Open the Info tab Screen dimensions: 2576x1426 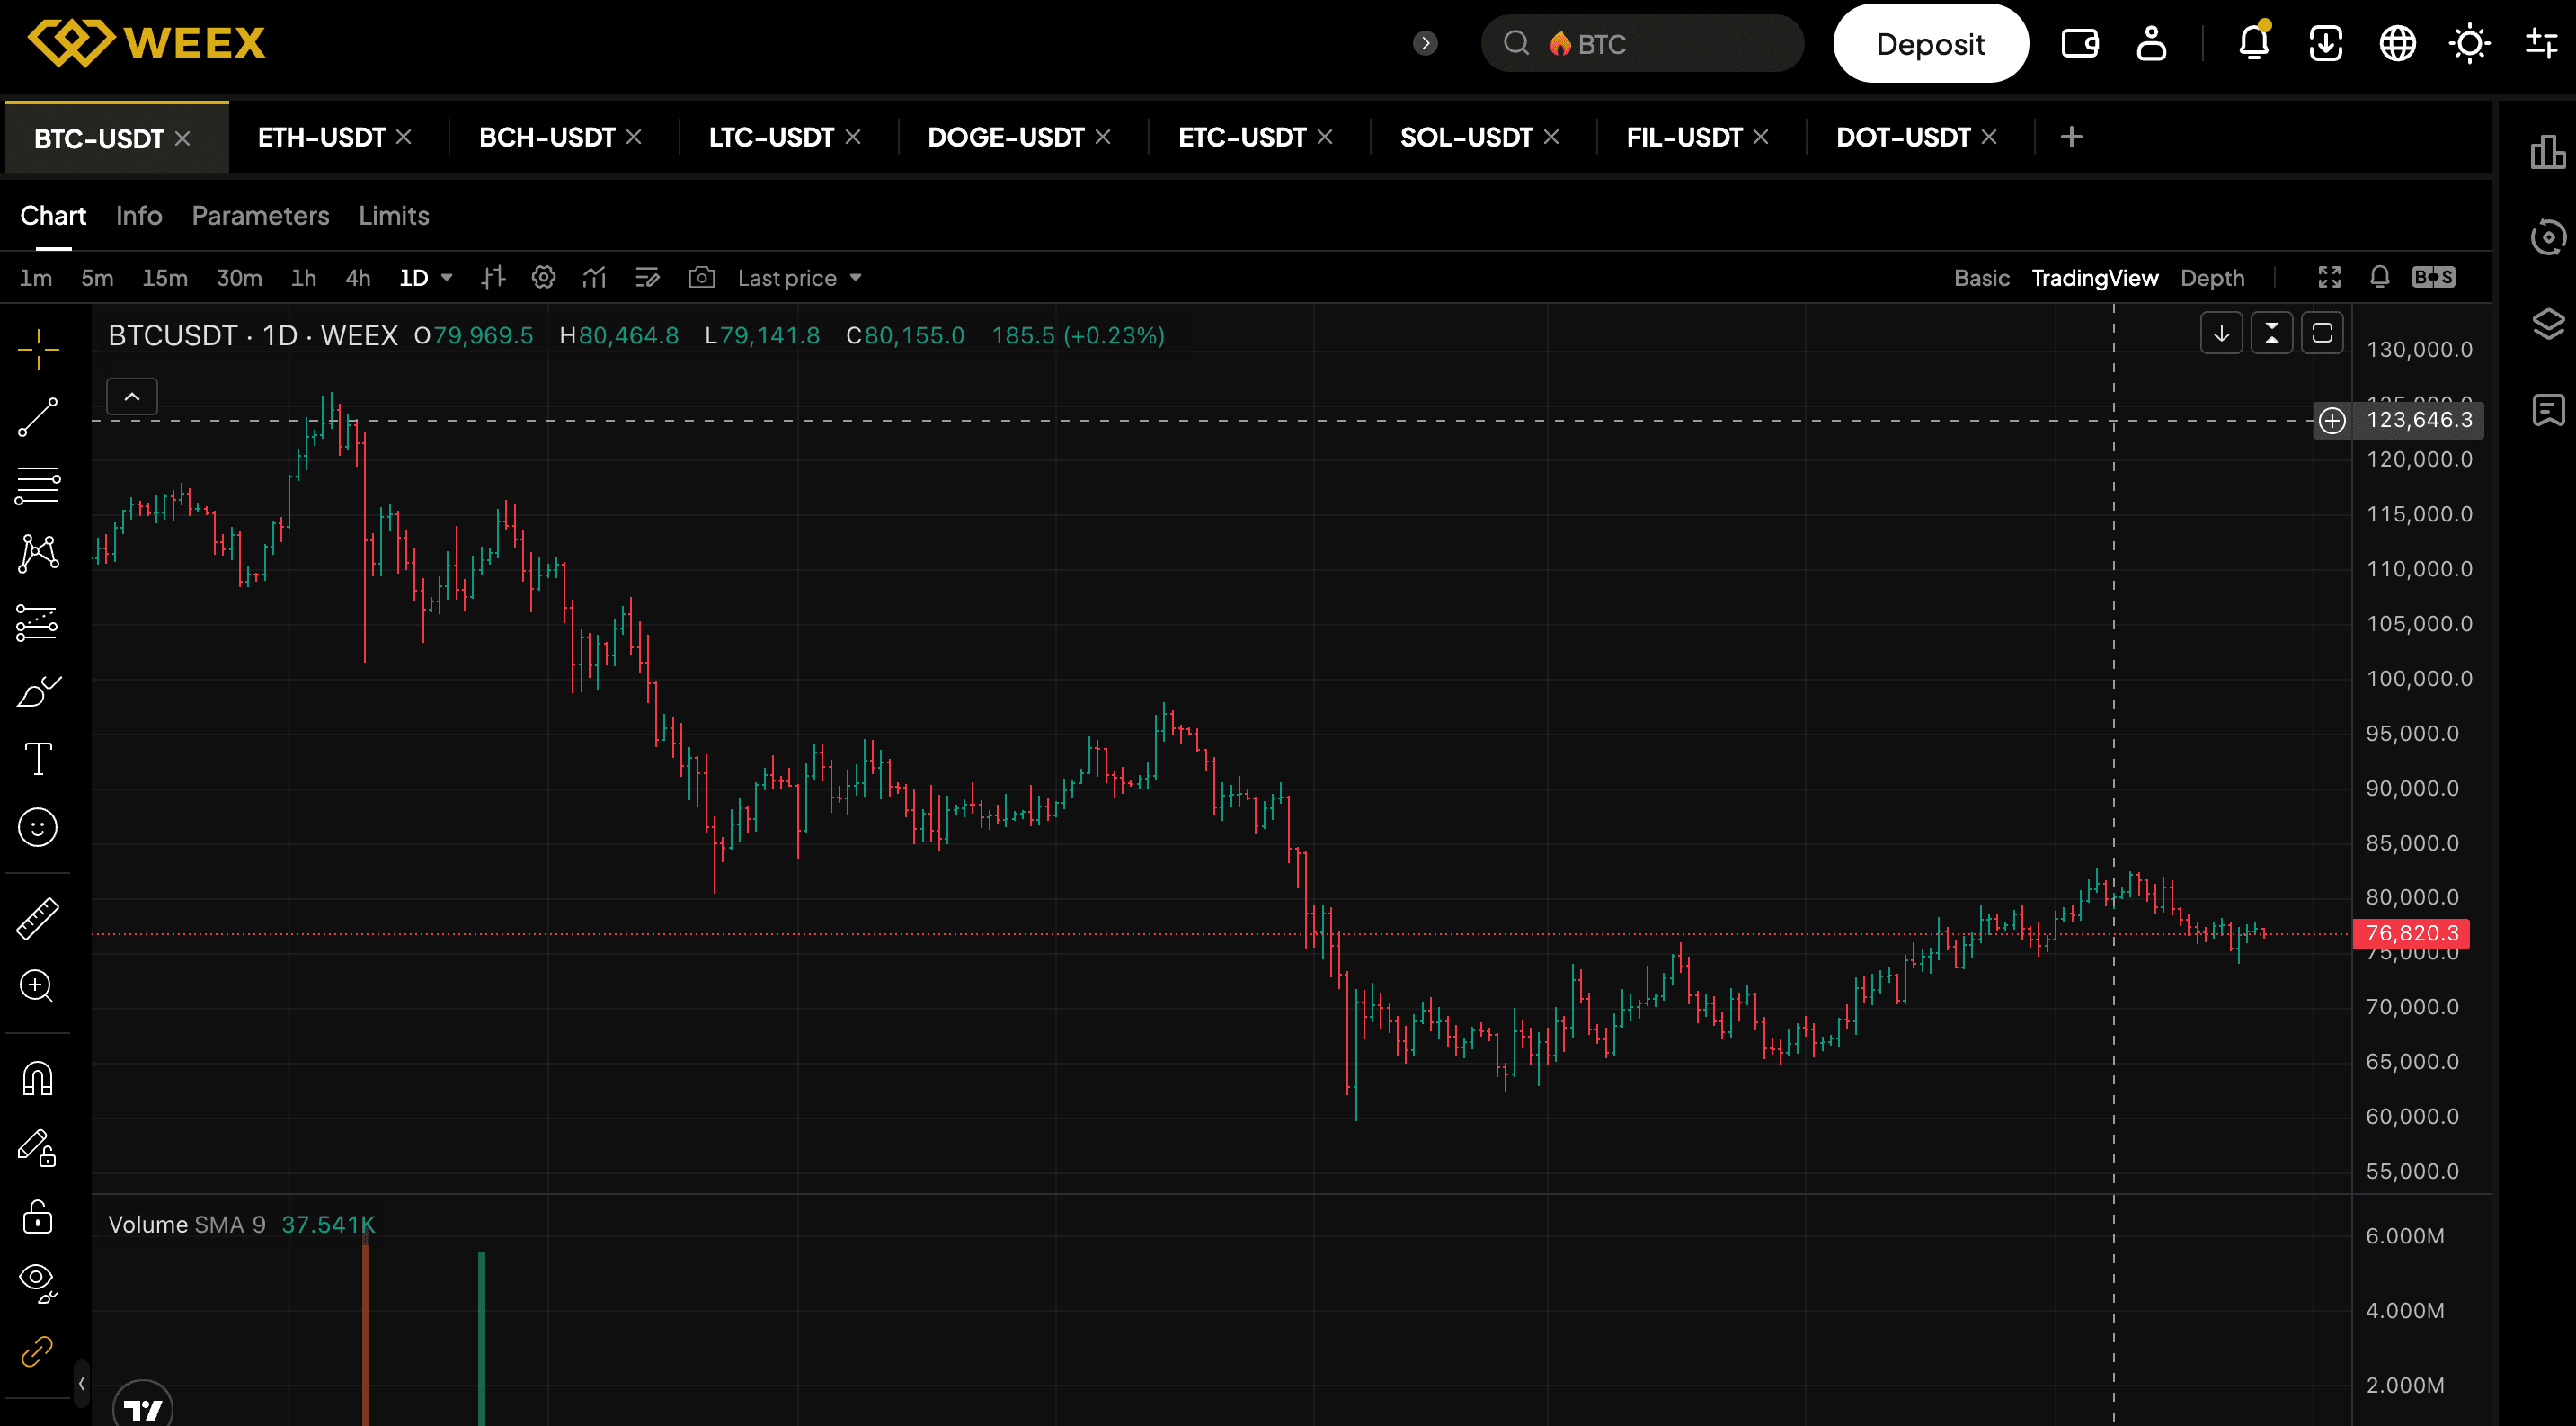[139, 216]
